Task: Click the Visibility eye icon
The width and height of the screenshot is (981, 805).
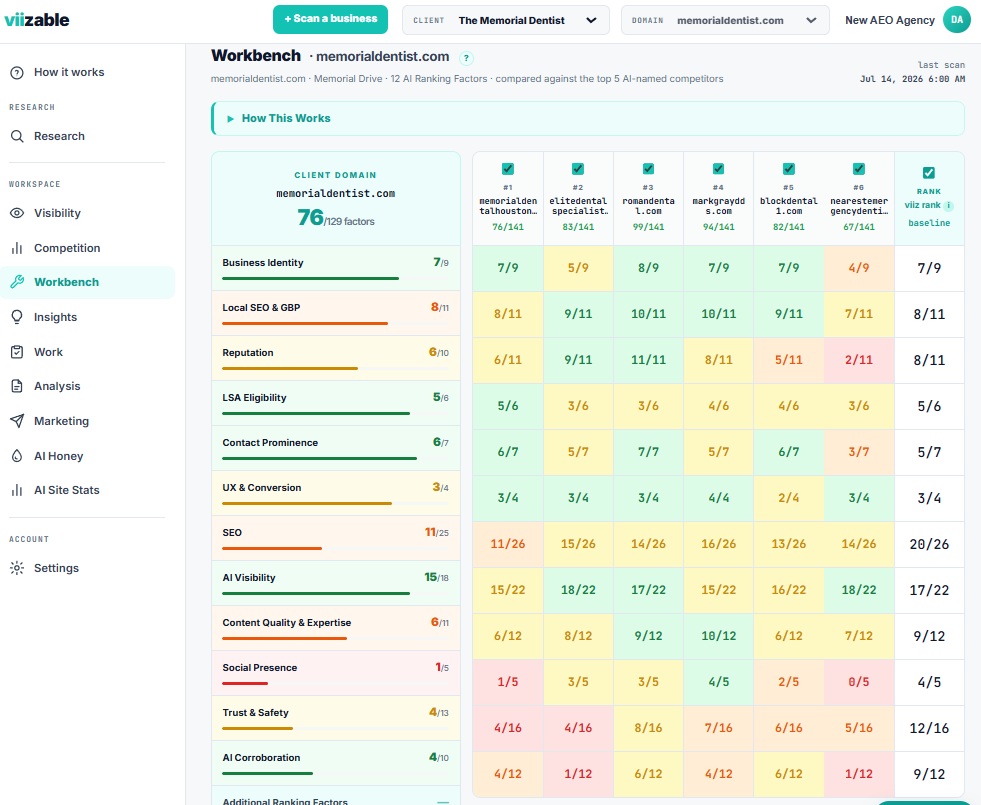Action: click(18, 213)
